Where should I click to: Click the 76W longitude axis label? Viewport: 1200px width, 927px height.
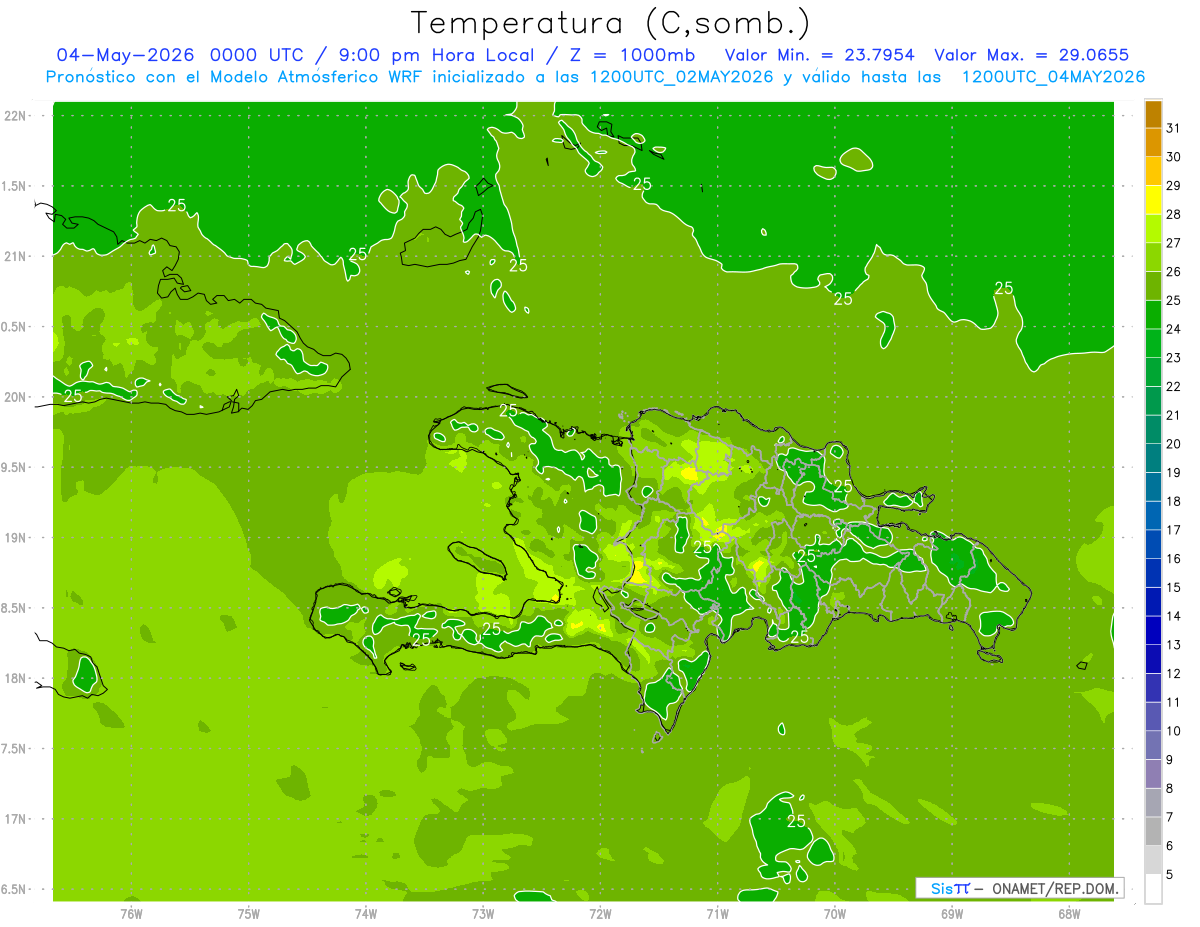131,913
